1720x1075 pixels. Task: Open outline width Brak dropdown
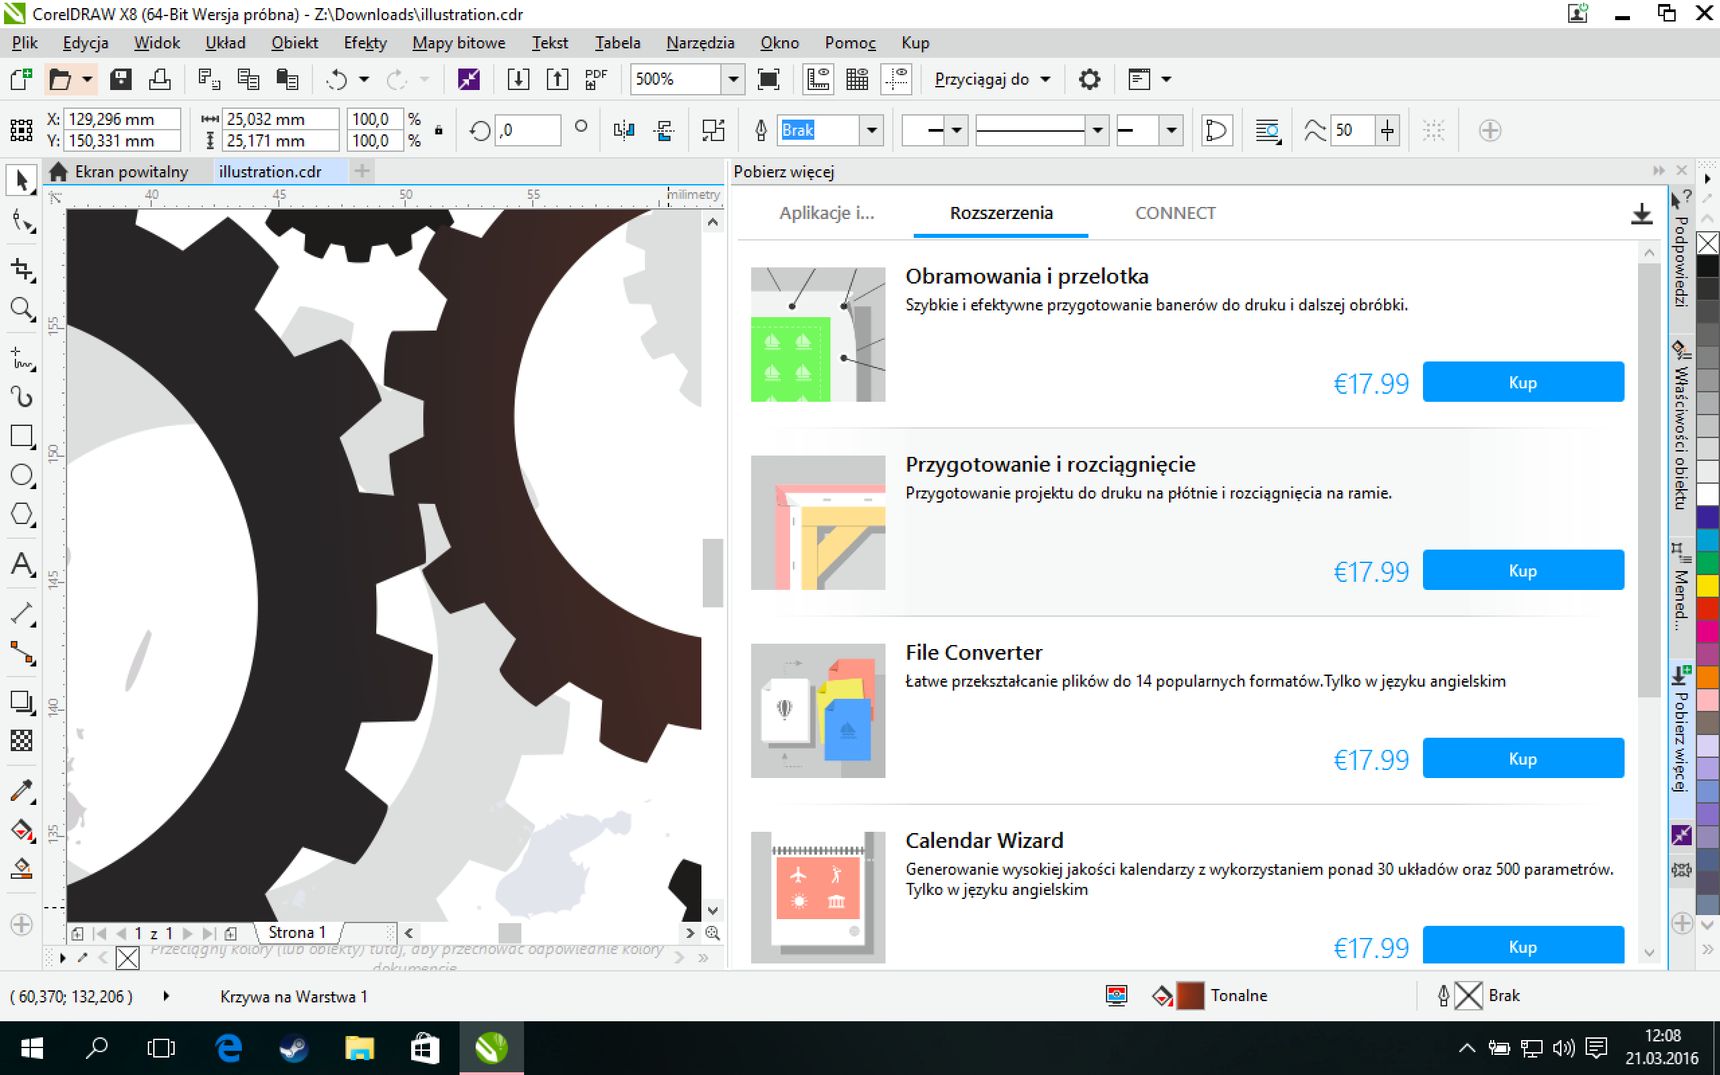872,130
